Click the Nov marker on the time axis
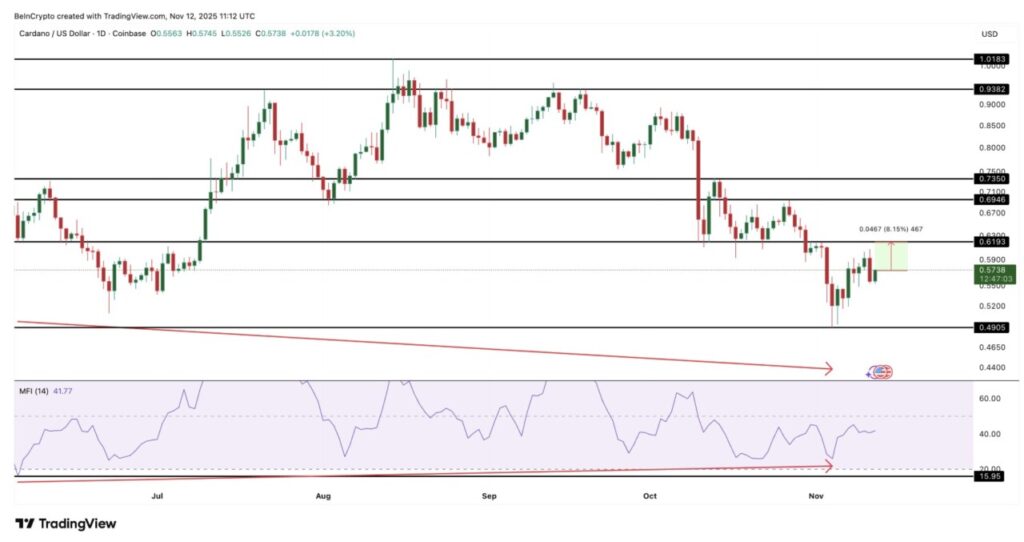Image resolution: width=1024 pixels, height=542 pixels. [x=816, y=495]
